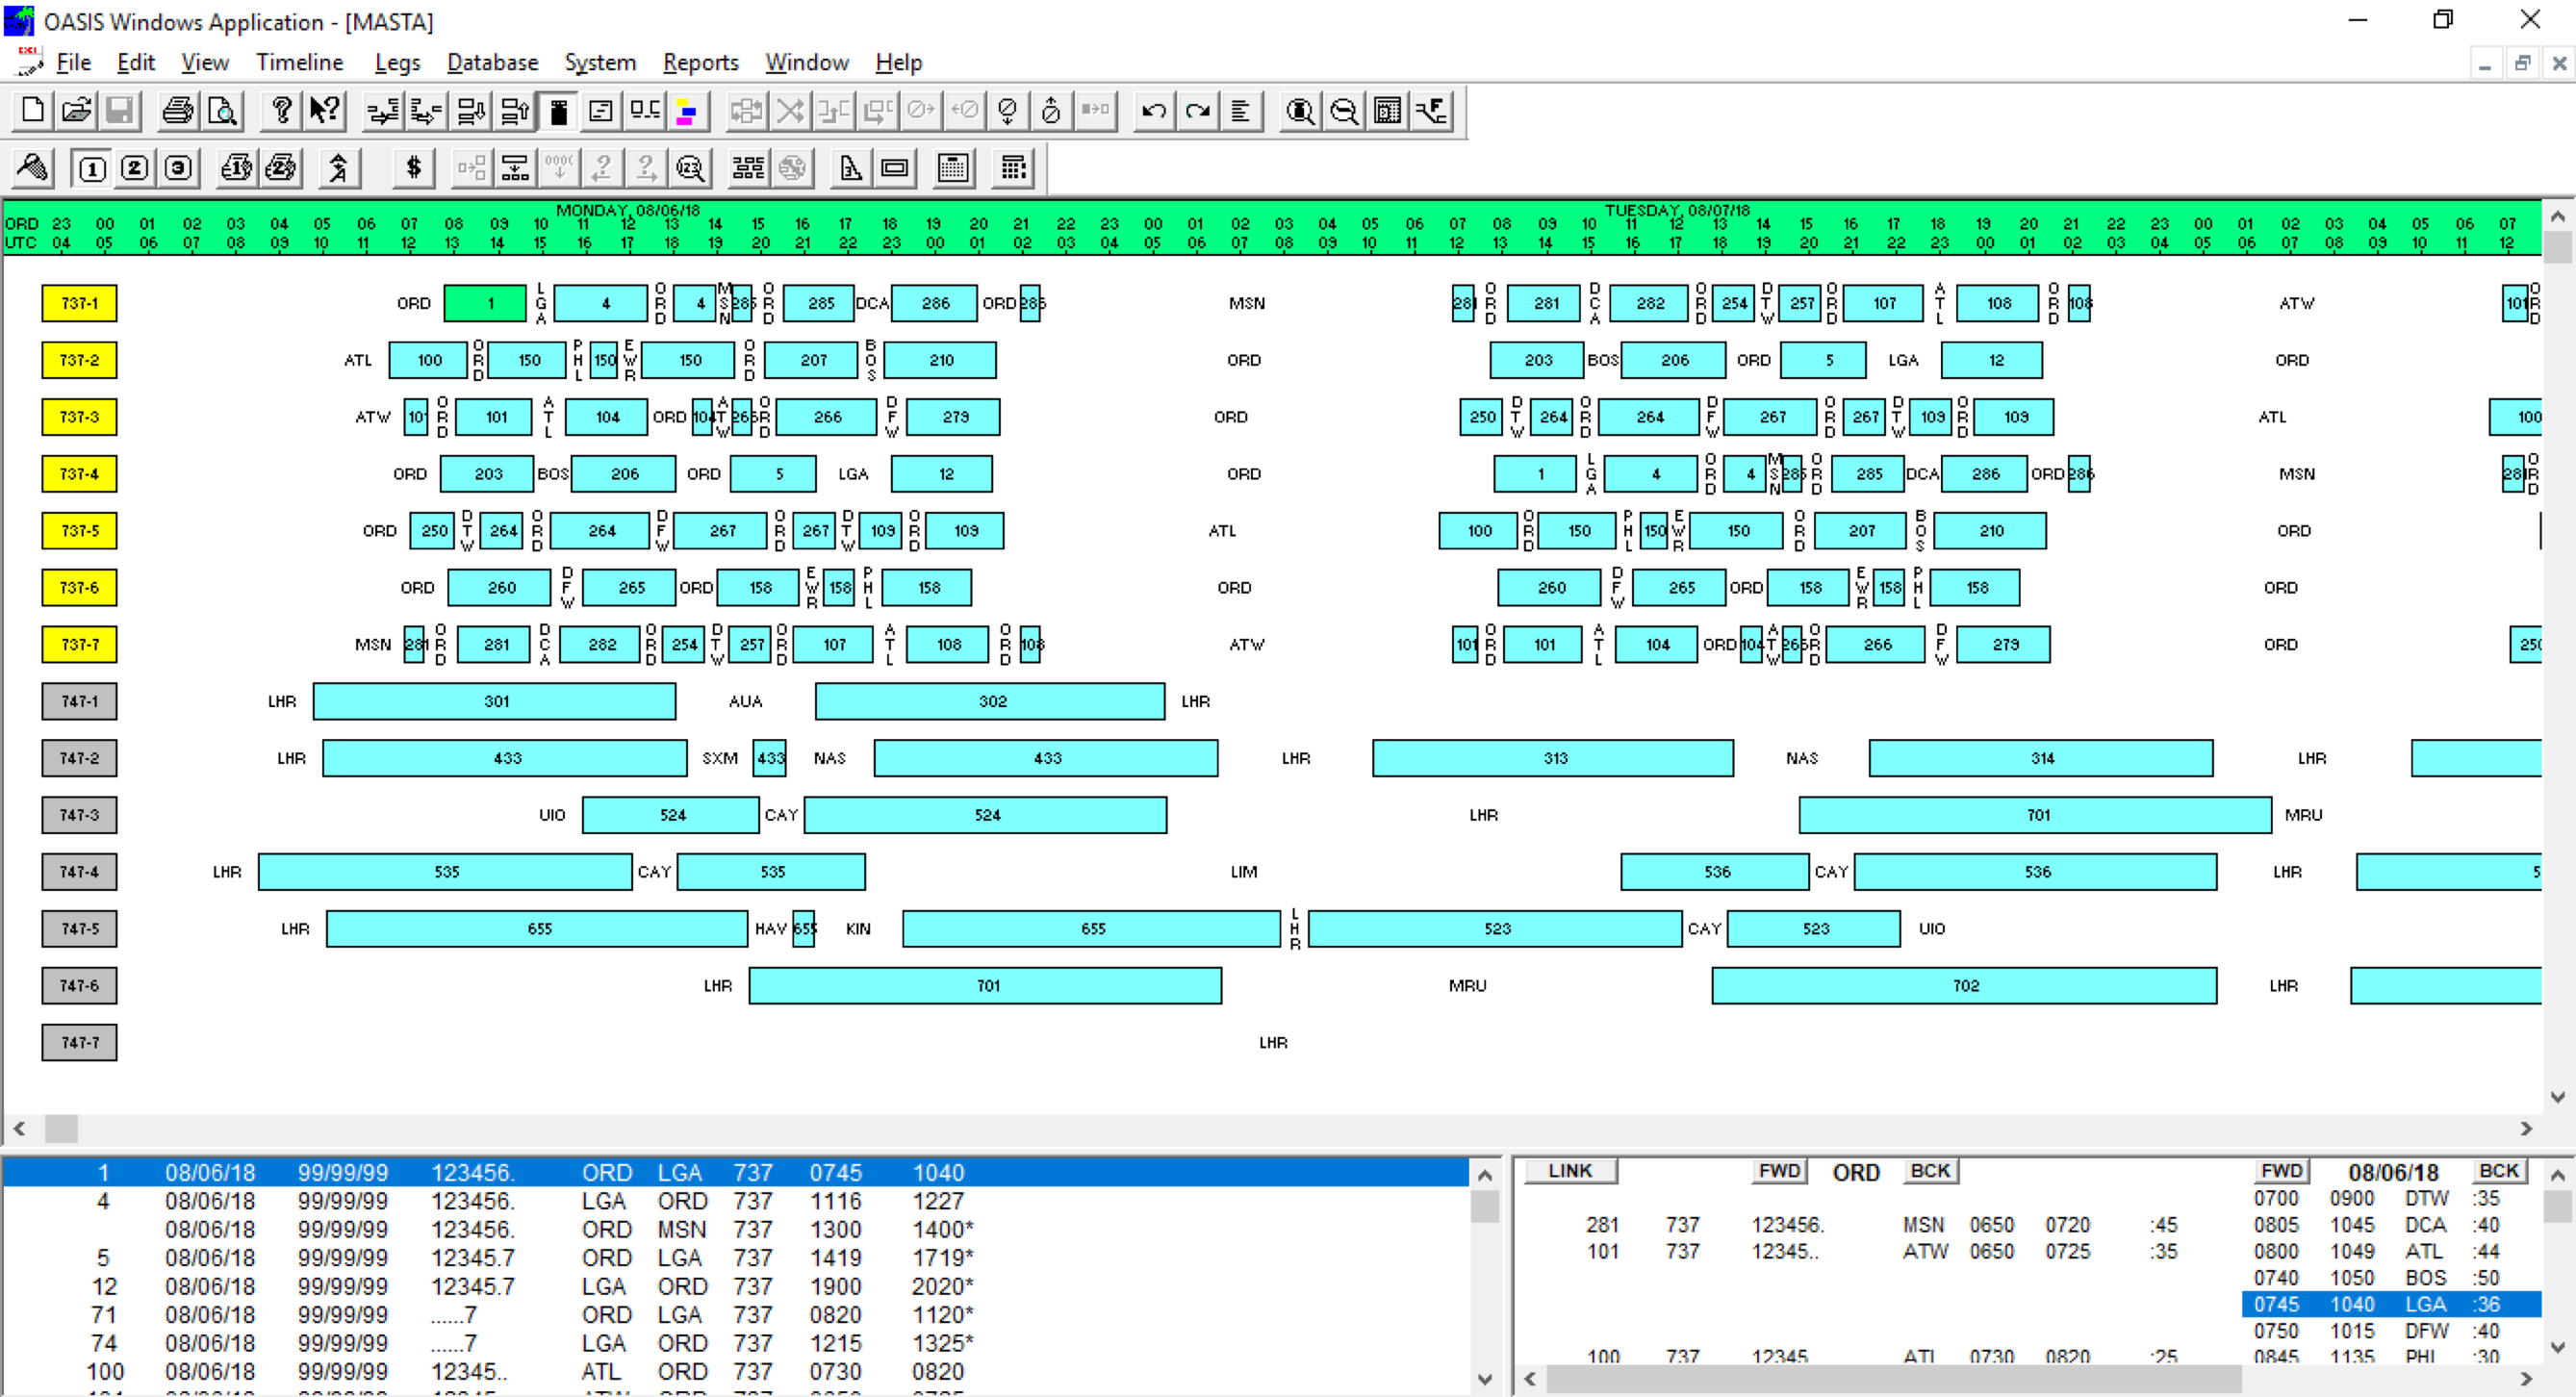Select the 747-7 aircraft label
2576x1397 pixels.
pos(79,1042)
